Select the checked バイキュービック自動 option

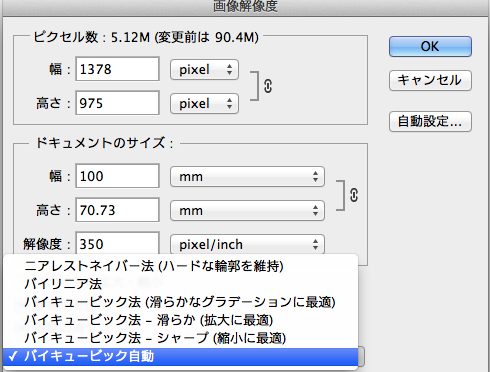180,356
